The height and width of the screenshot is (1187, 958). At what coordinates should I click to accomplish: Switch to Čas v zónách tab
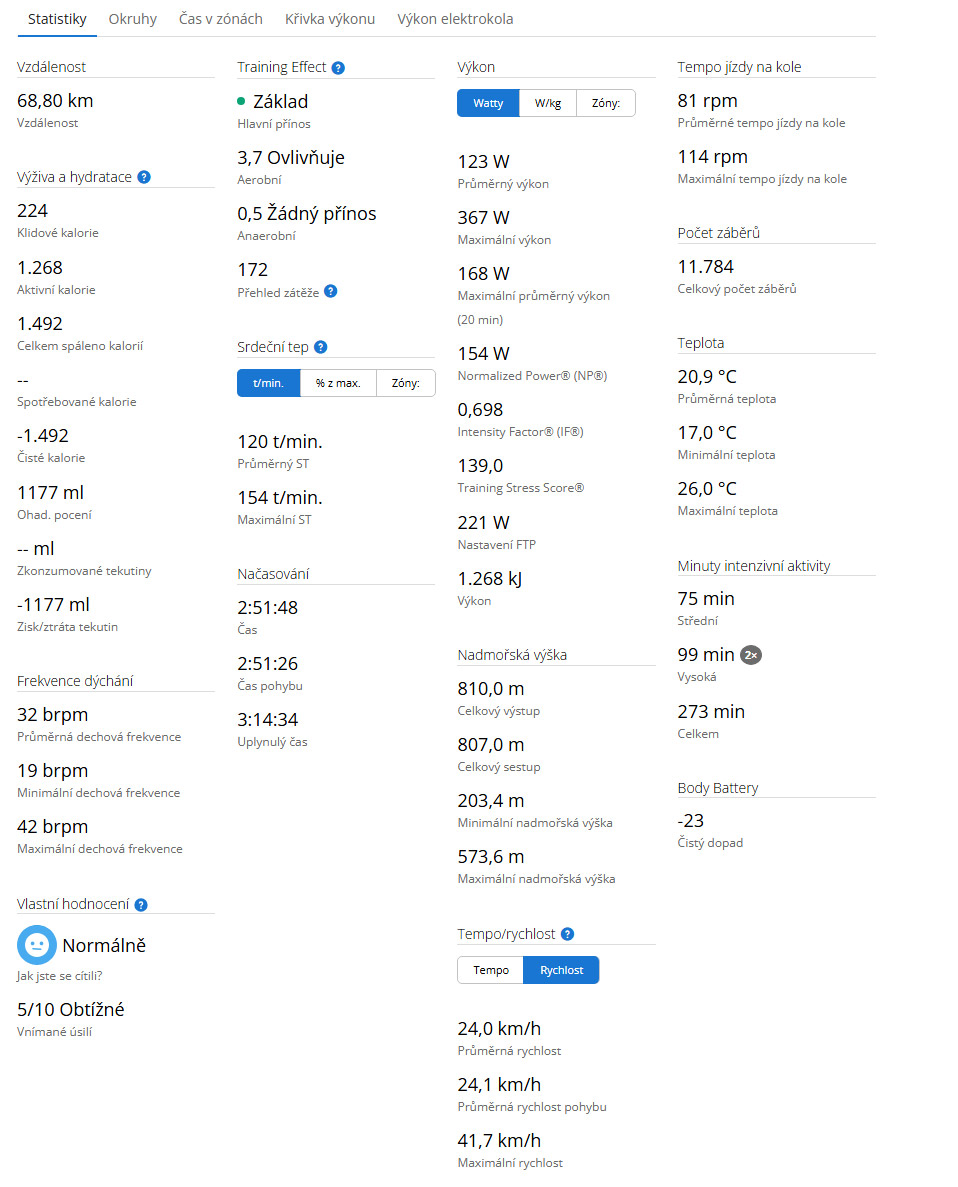pyautogui.click(x=220, y=19)
